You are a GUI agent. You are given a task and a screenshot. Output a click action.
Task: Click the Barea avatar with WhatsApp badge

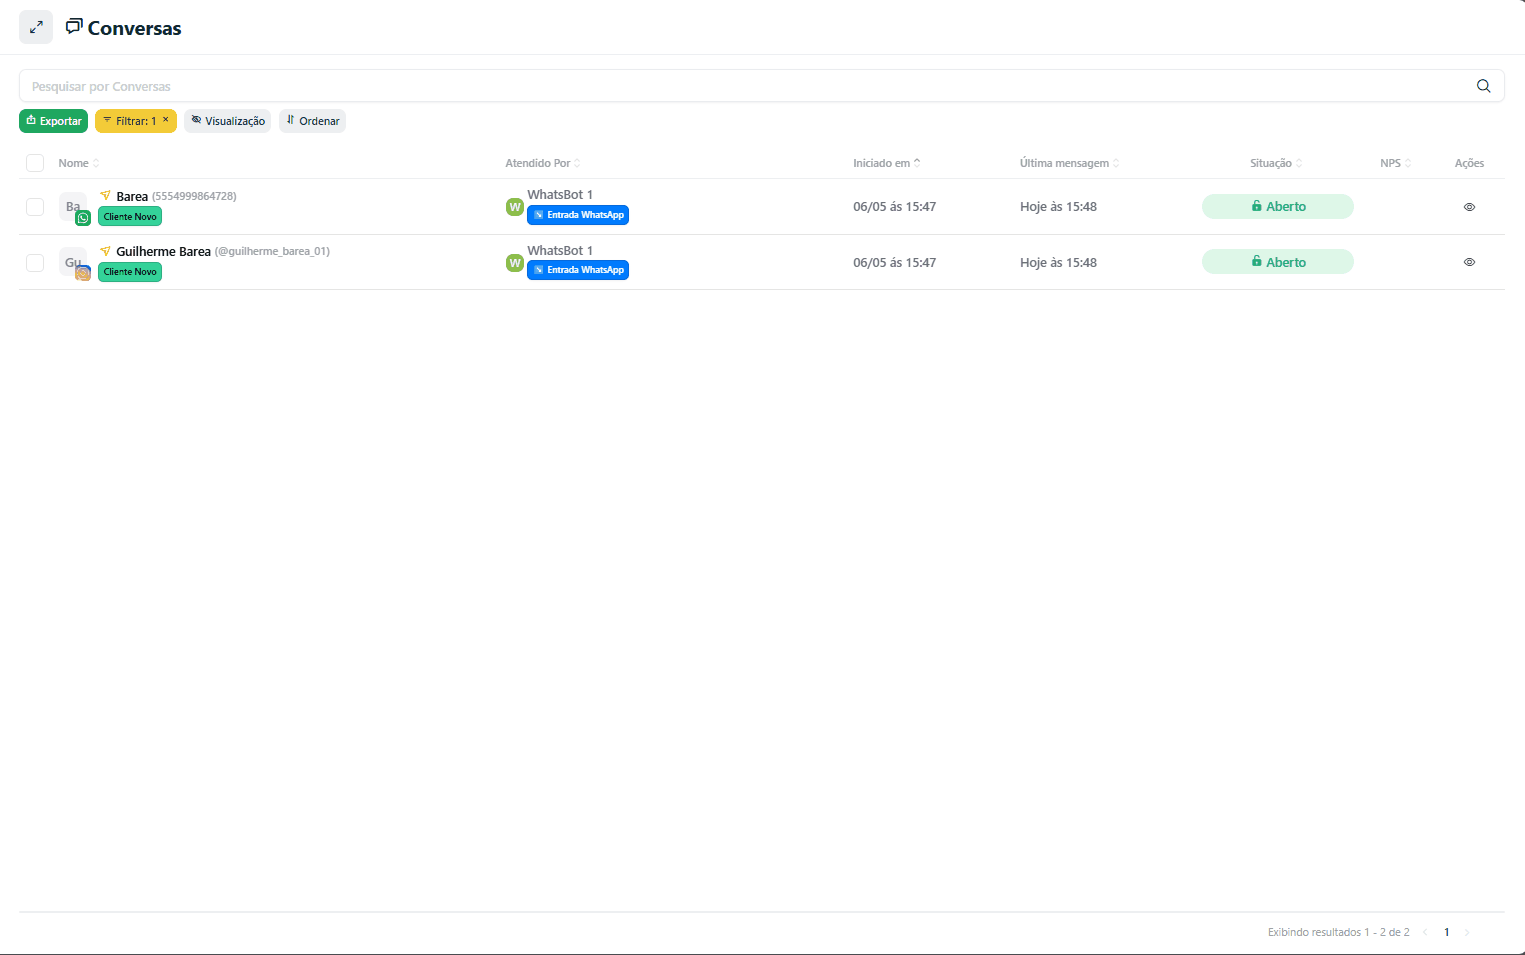point(74,208)
